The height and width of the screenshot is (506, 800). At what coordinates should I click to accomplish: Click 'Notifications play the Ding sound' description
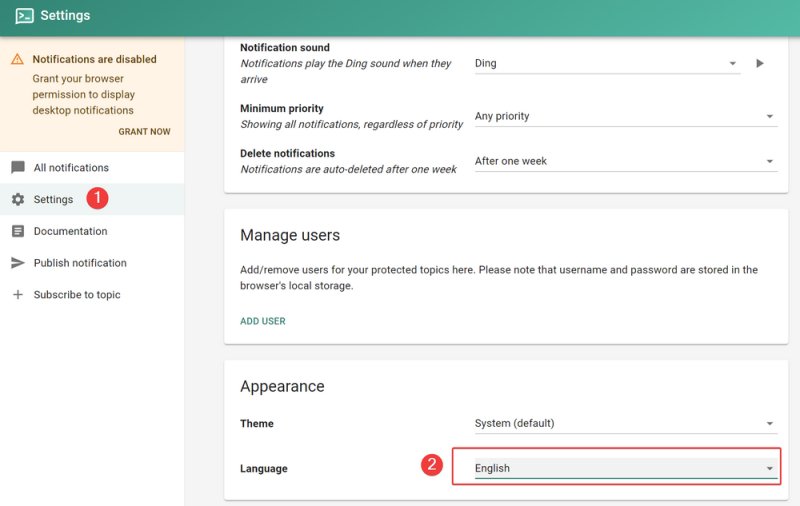(345, 71)
